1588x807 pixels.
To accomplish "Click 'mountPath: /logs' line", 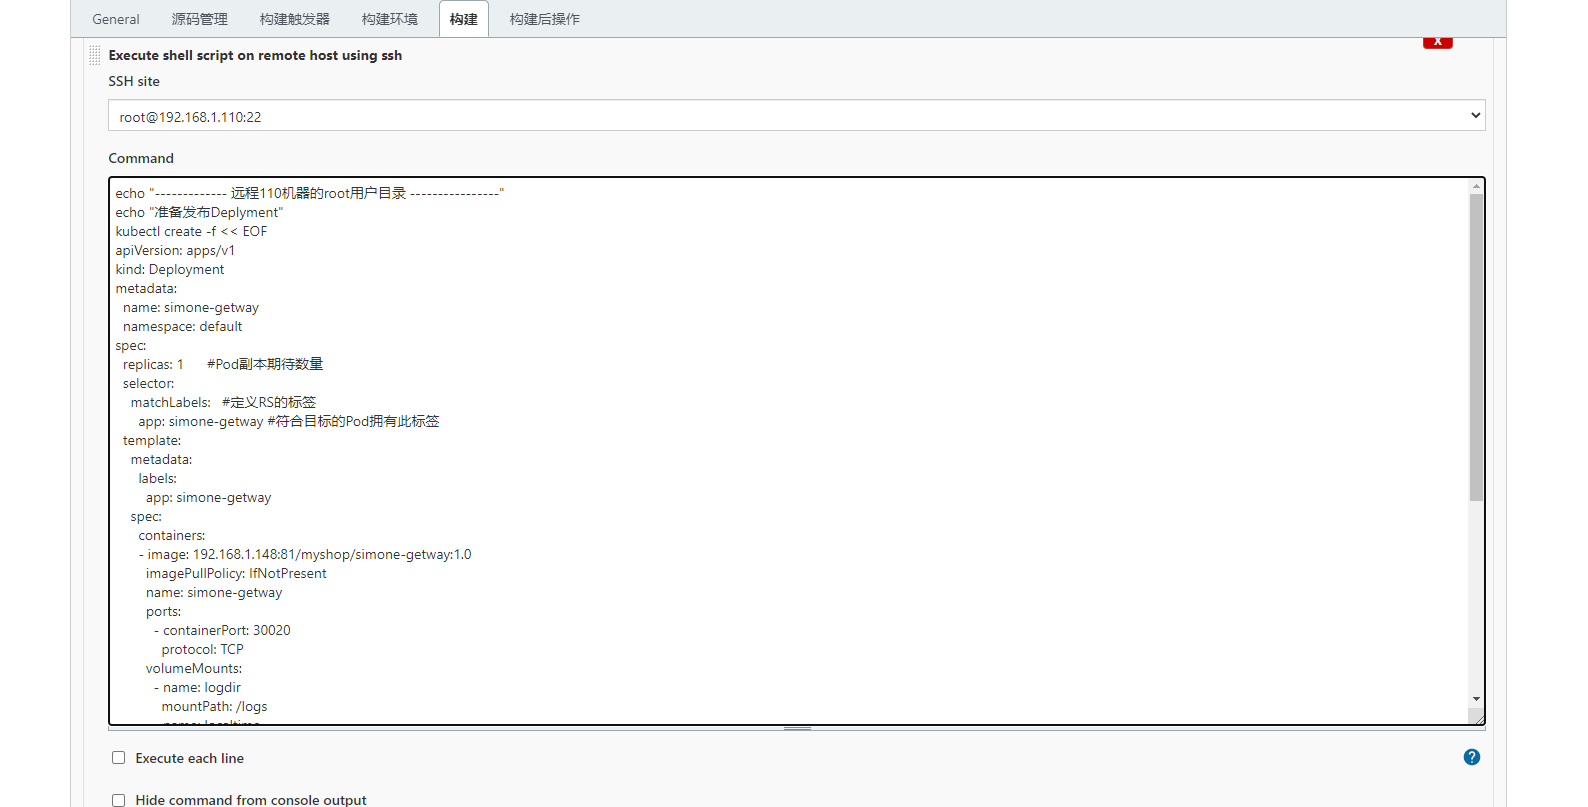I will tap(214, 706).
